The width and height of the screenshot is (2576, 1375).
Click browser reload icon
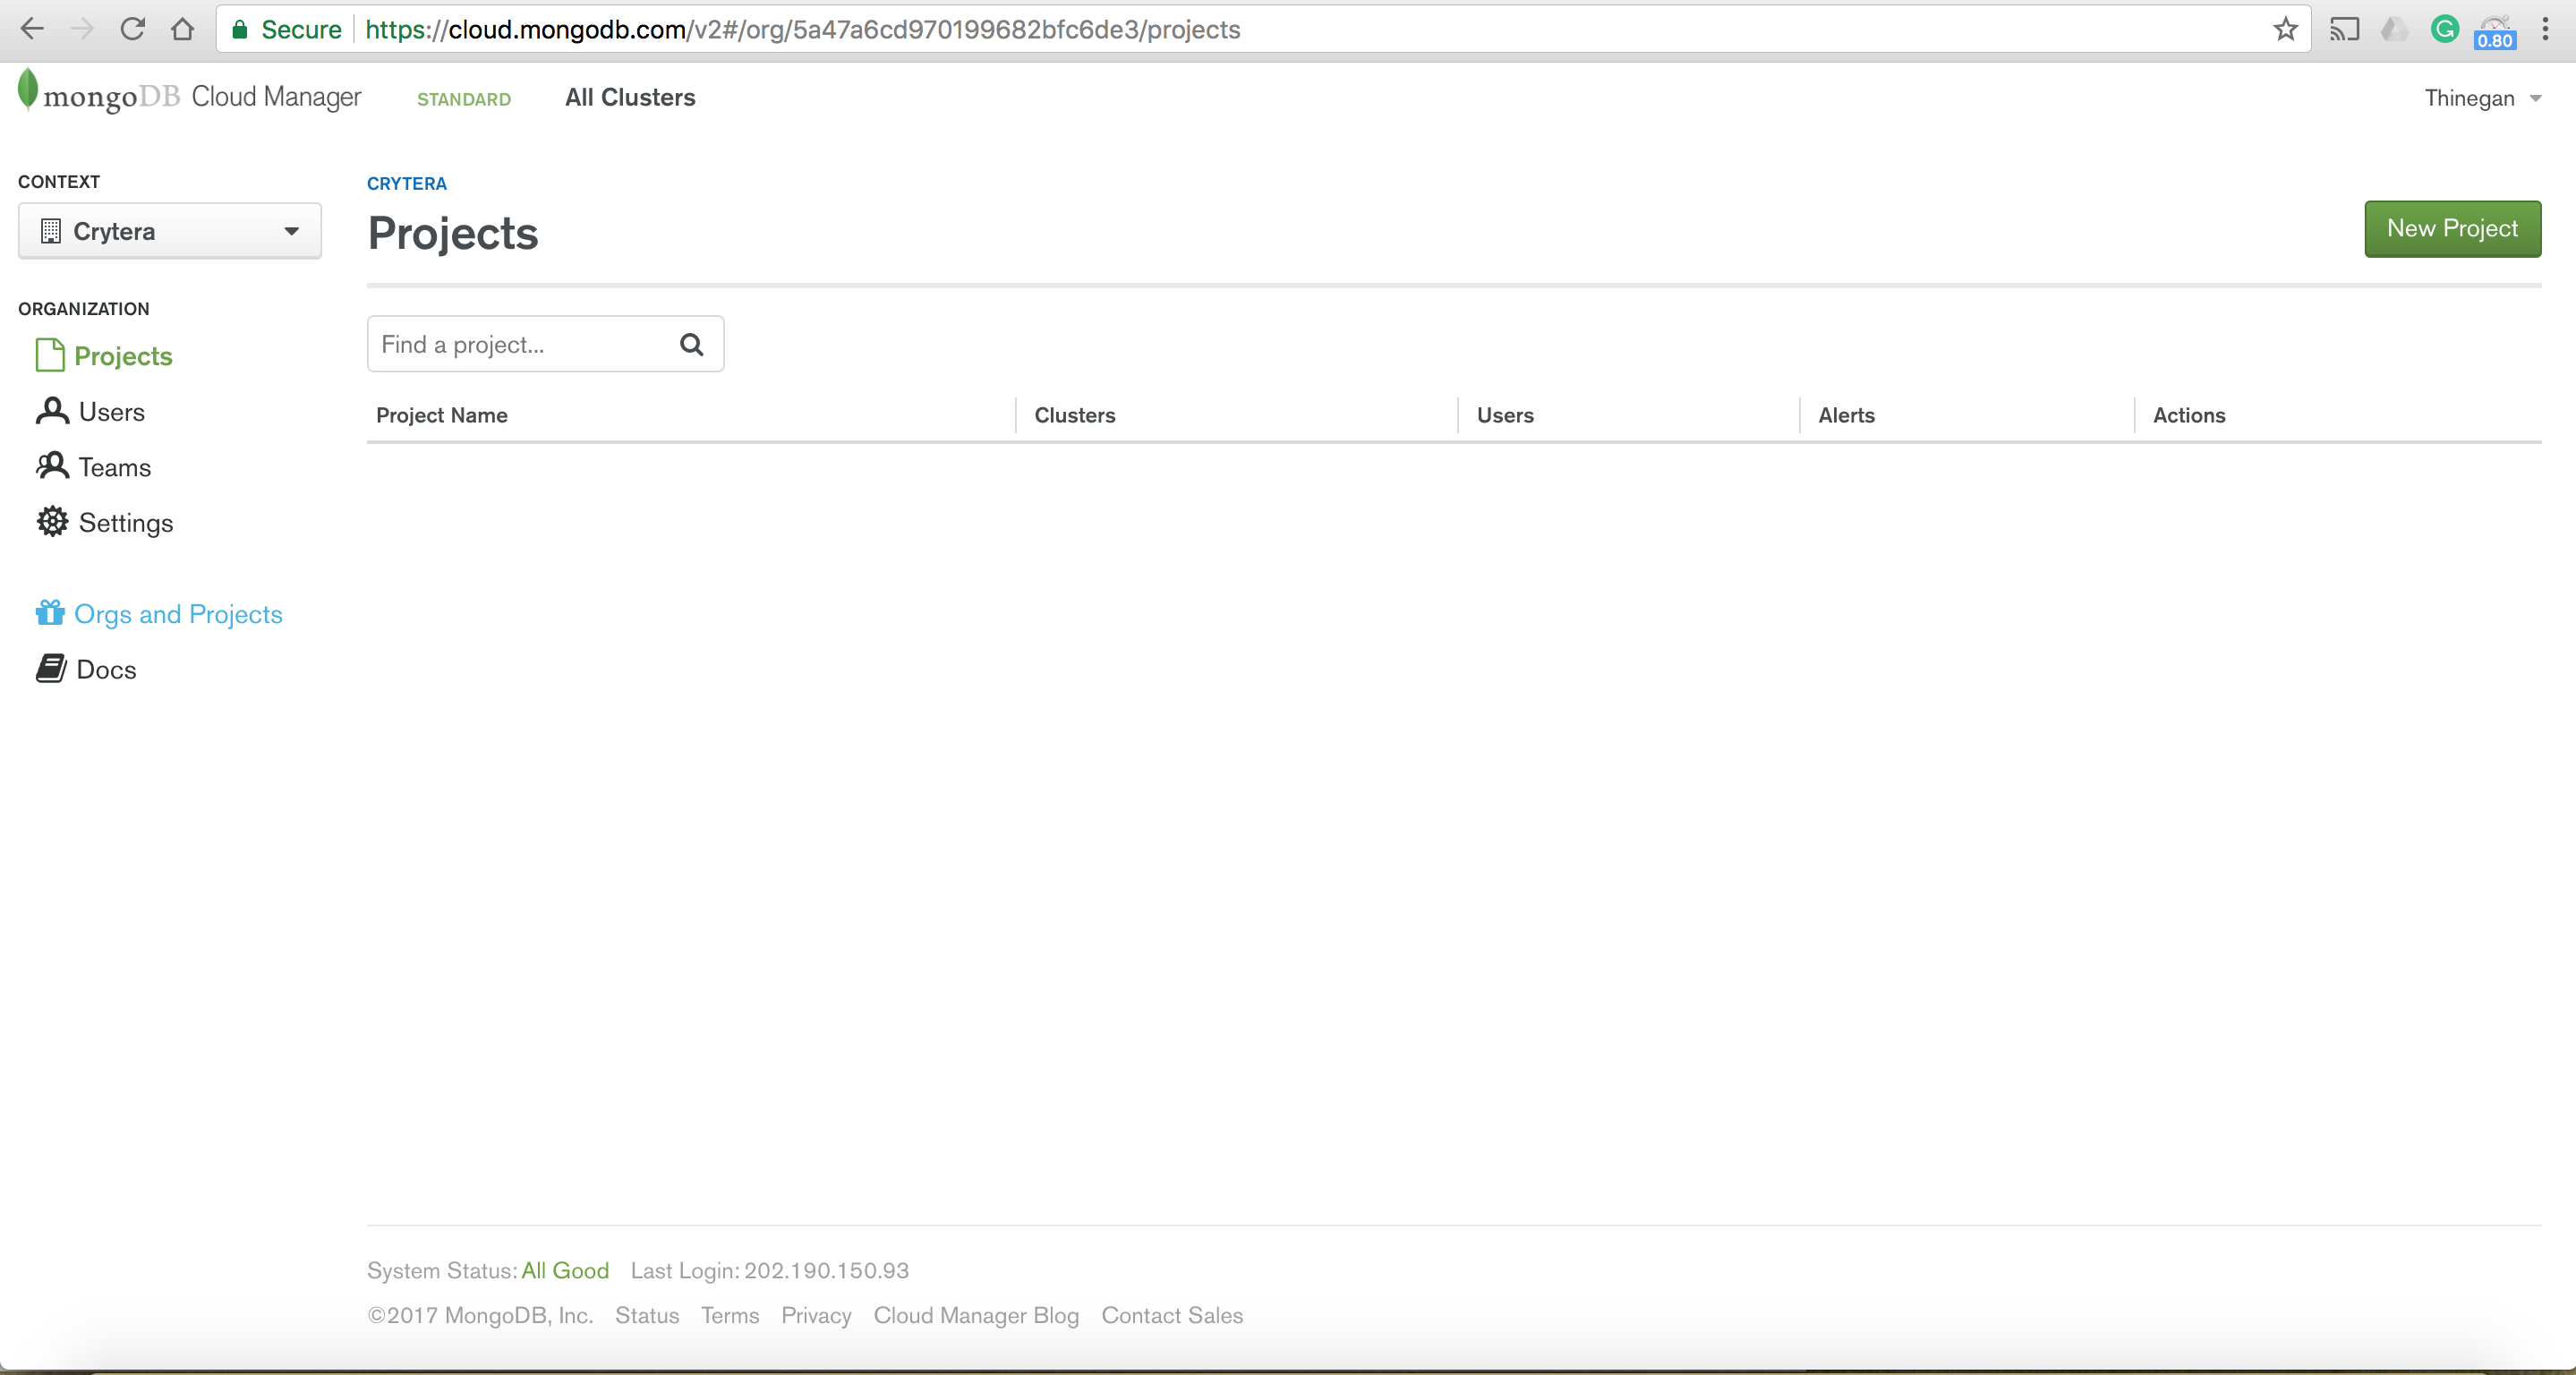click(x=132, y=29)
